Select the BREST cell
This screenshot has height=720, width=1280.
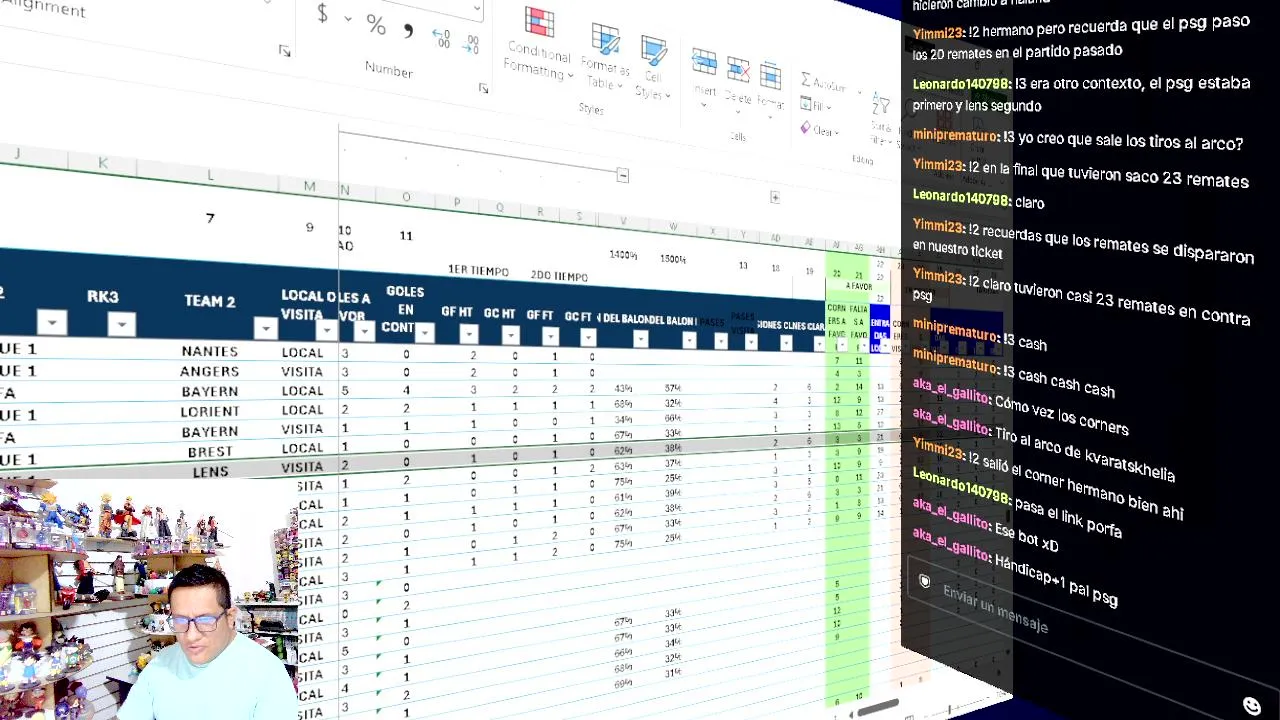pyautogui.click(x=210, y=452)
